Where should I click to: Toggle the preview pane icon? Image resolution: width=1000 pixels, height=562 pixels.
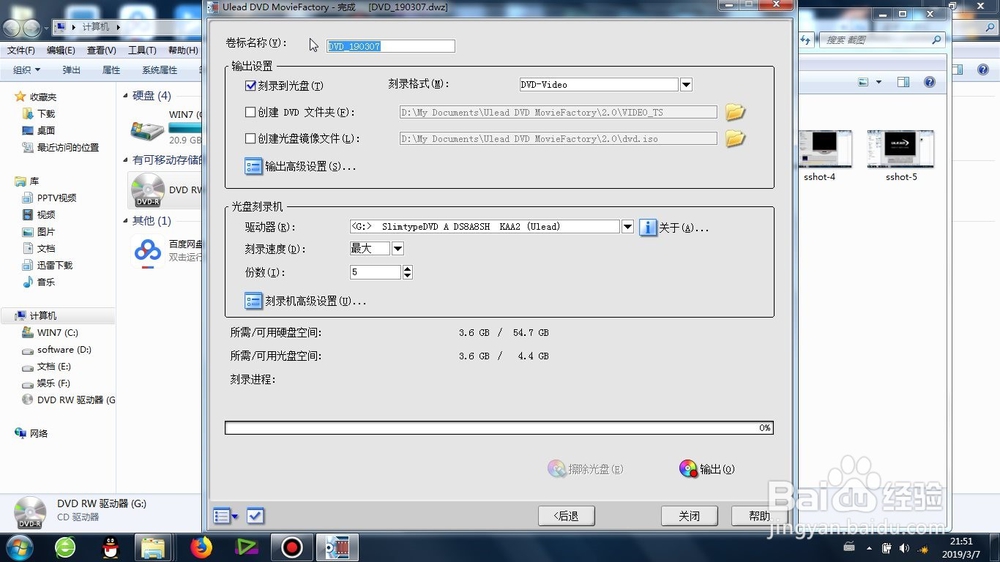(903, 82)
